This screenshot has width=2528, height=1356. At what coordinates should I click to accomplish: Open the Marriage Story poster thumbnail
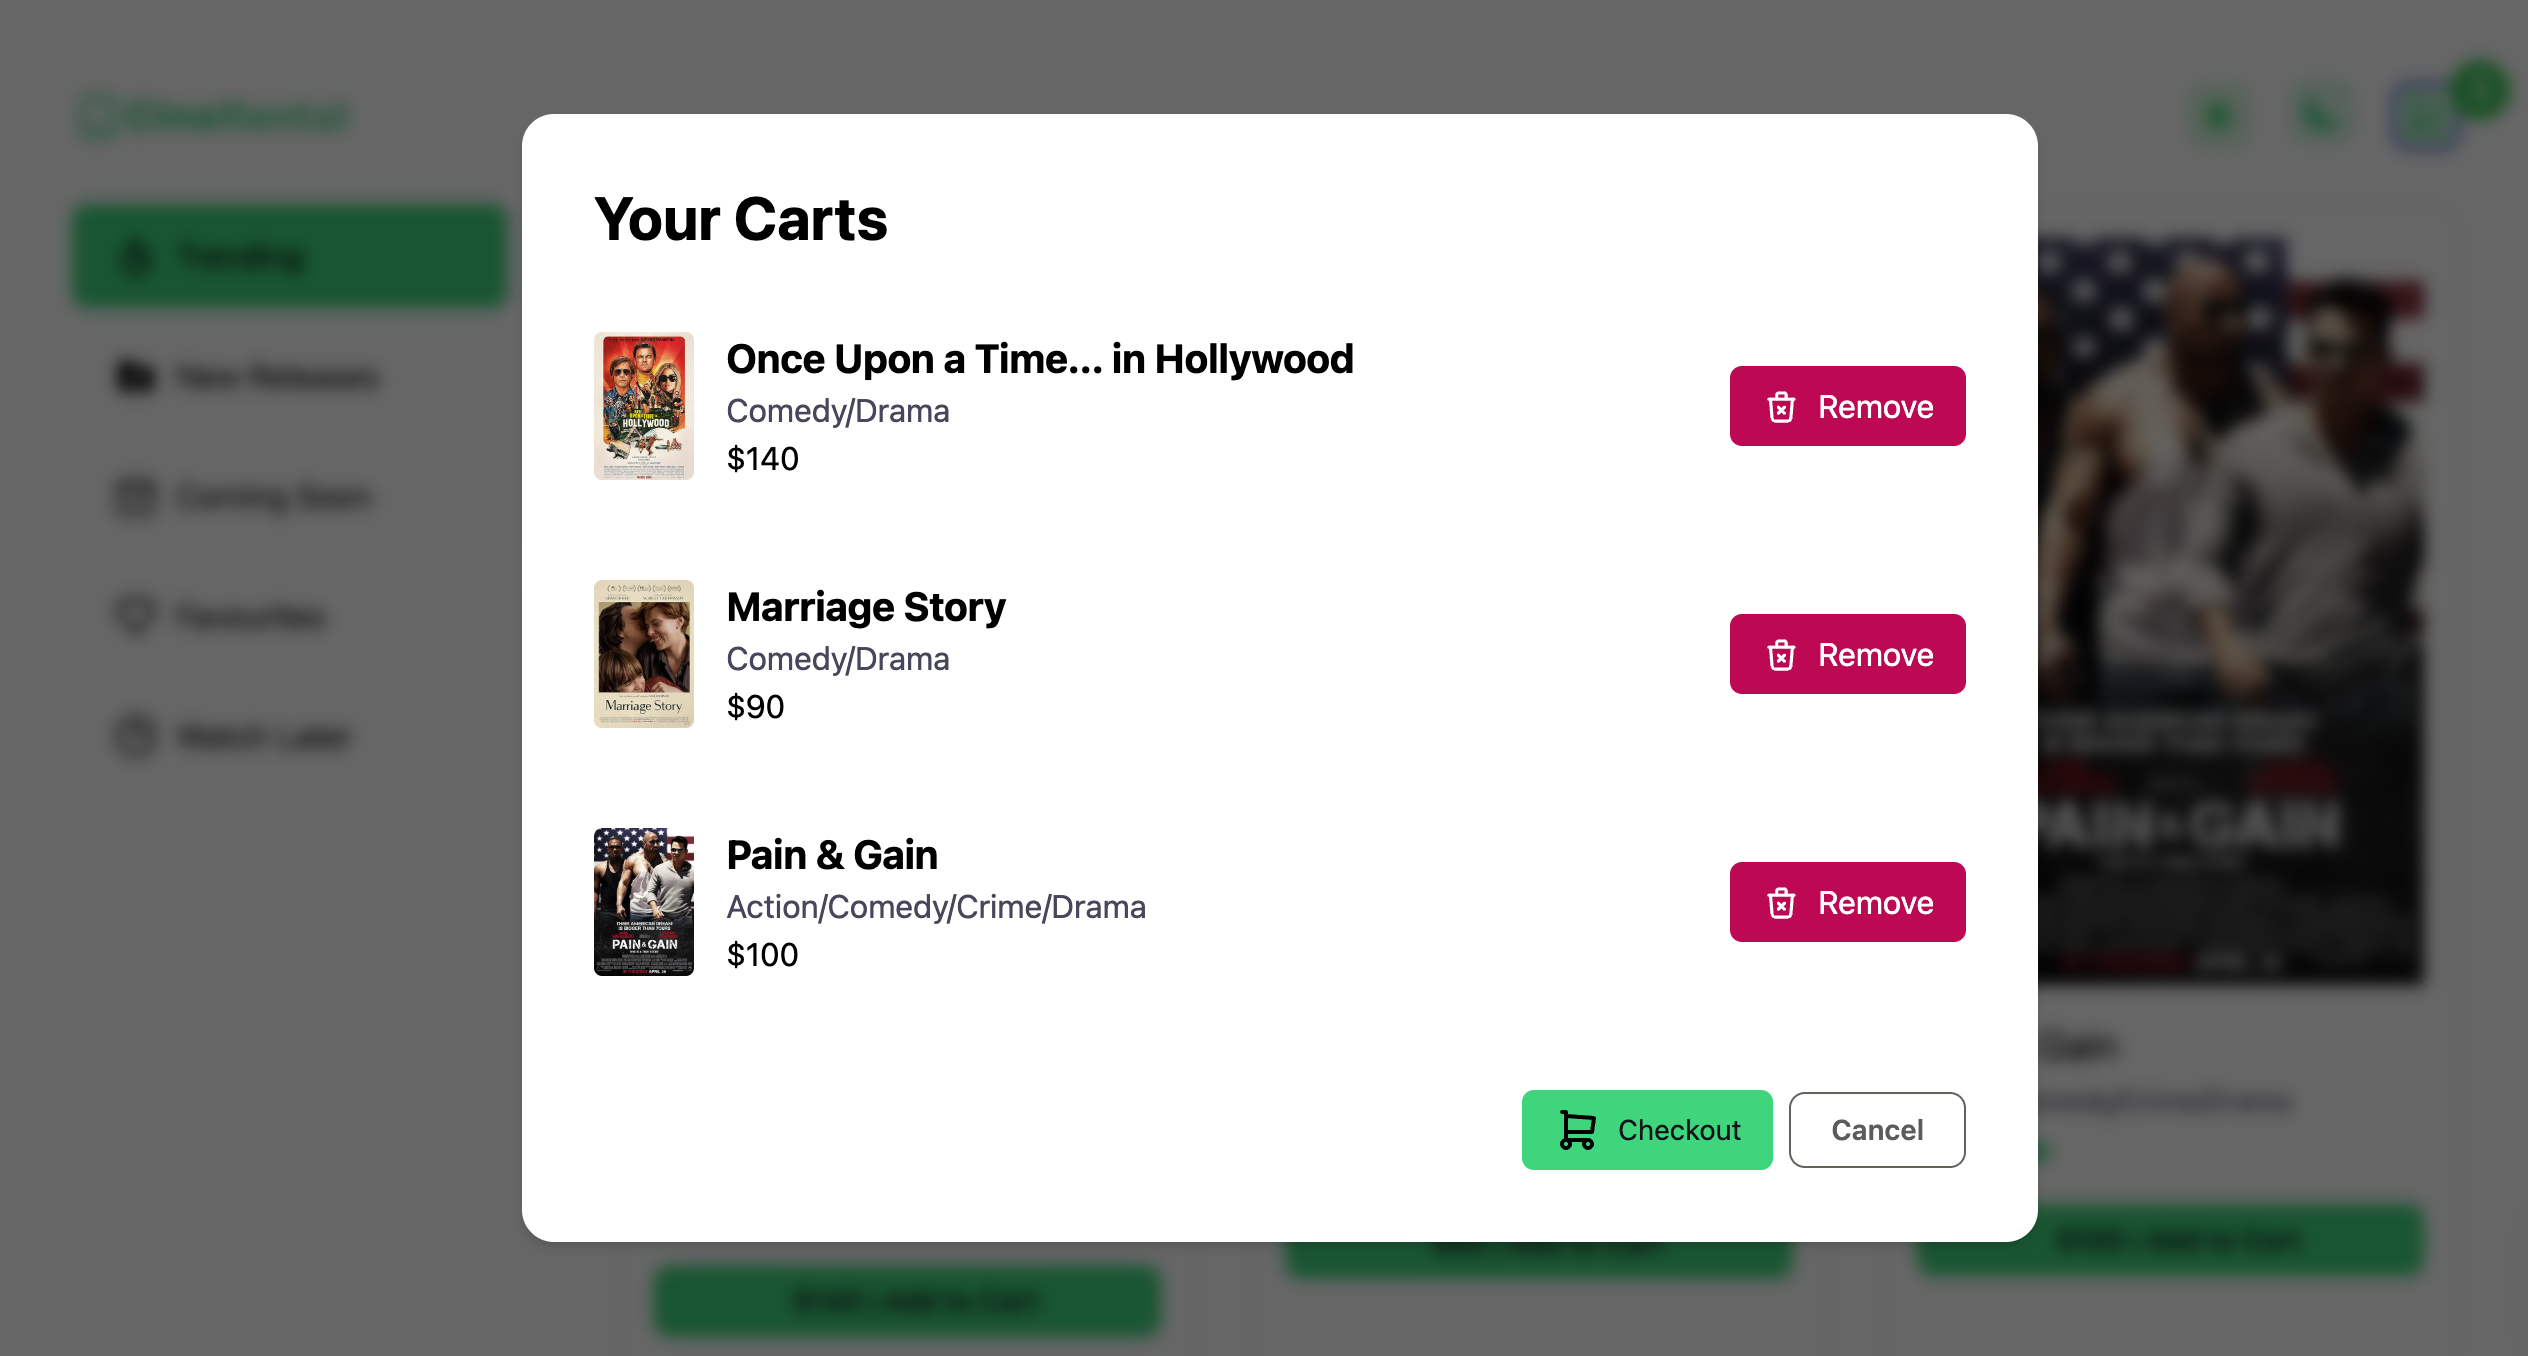coord(644,654)
